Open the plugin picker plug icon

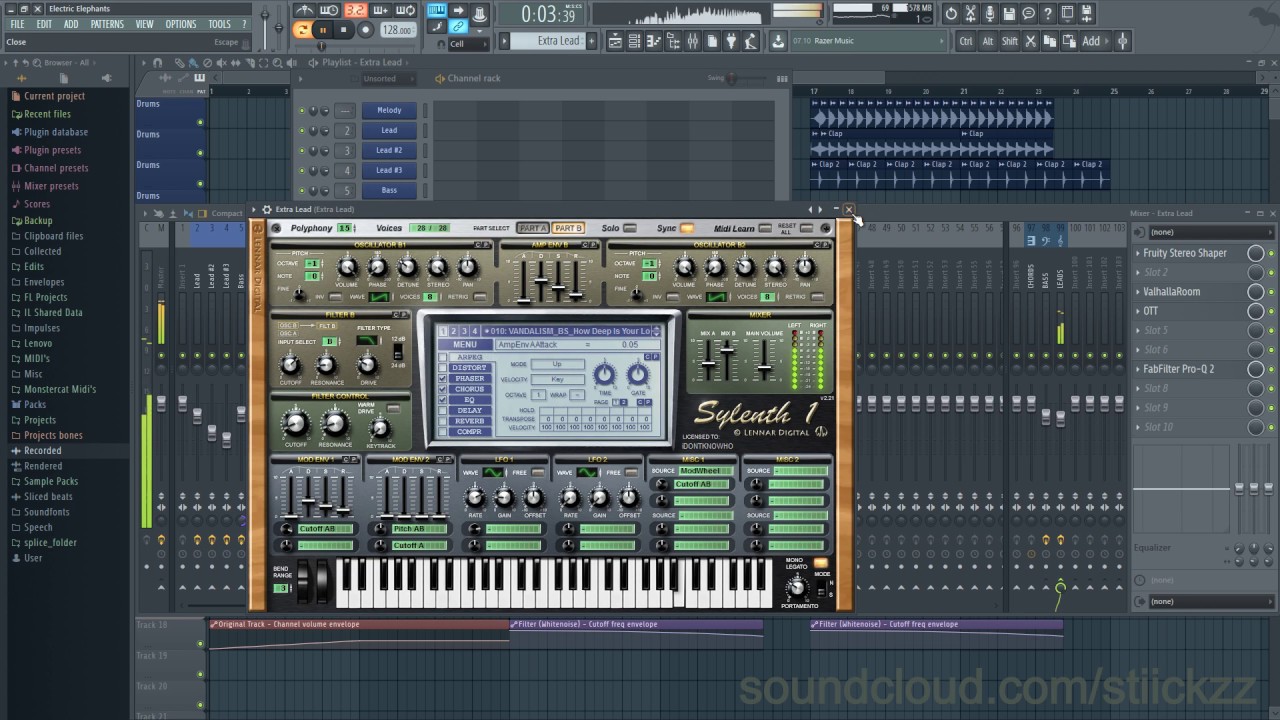tap(731, 41)
